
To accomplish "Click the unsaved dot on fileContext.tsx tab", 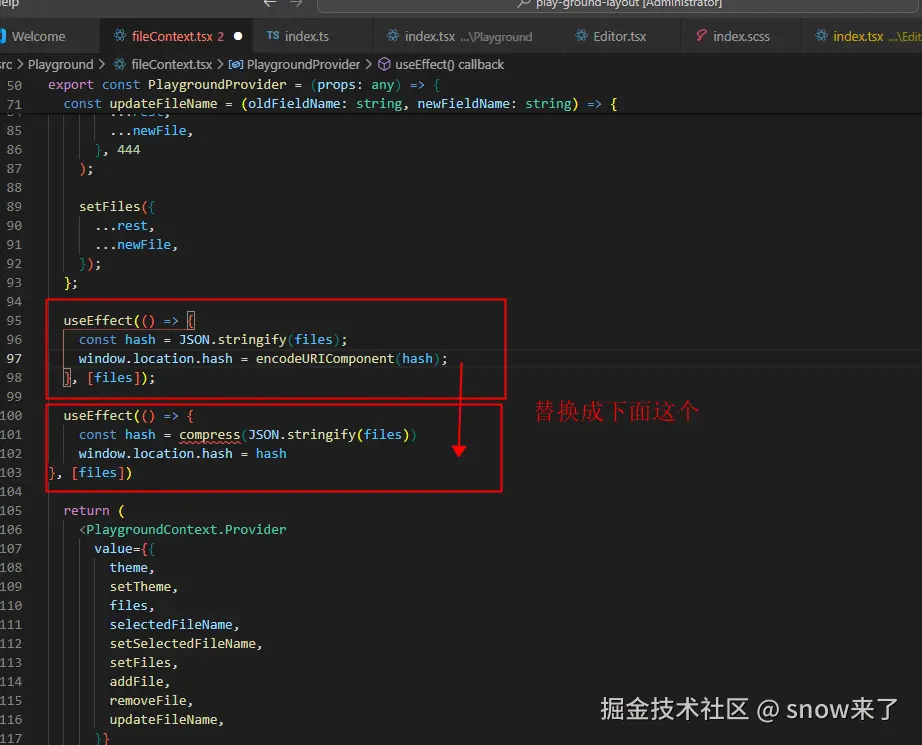I will [x=238, y=36].
